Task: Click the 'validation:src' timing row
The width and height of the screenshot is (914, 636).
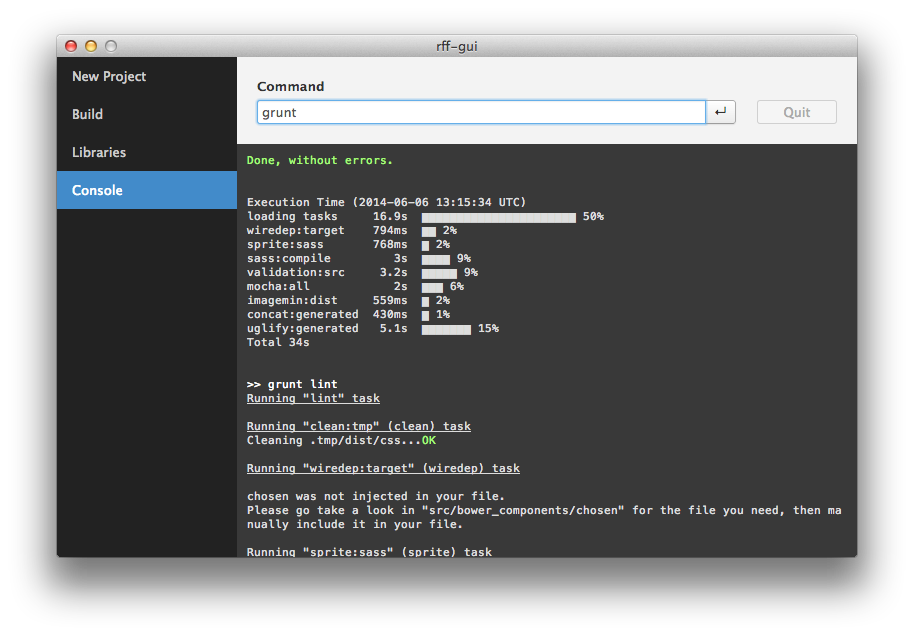Action: click(362, 272)
